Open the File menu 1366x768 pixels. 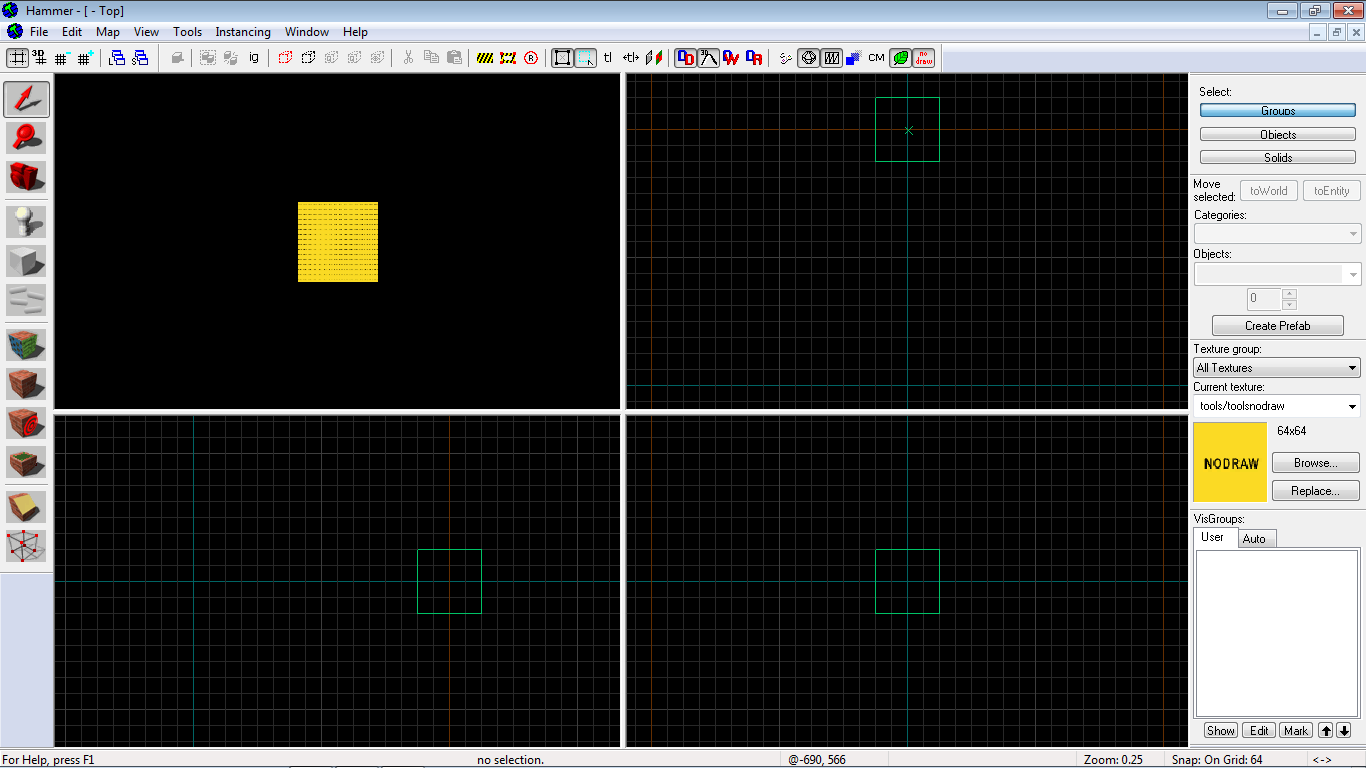coord(39,32)
